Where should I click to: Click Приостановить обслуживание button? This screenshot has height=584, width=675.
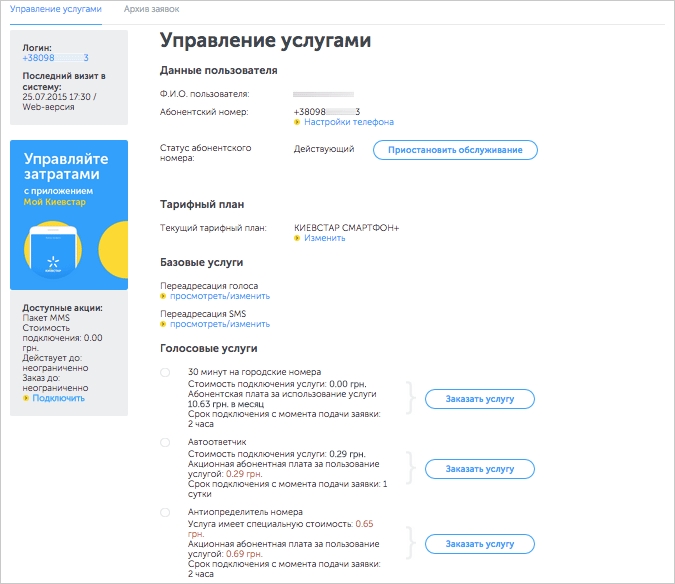pos(455,150)
